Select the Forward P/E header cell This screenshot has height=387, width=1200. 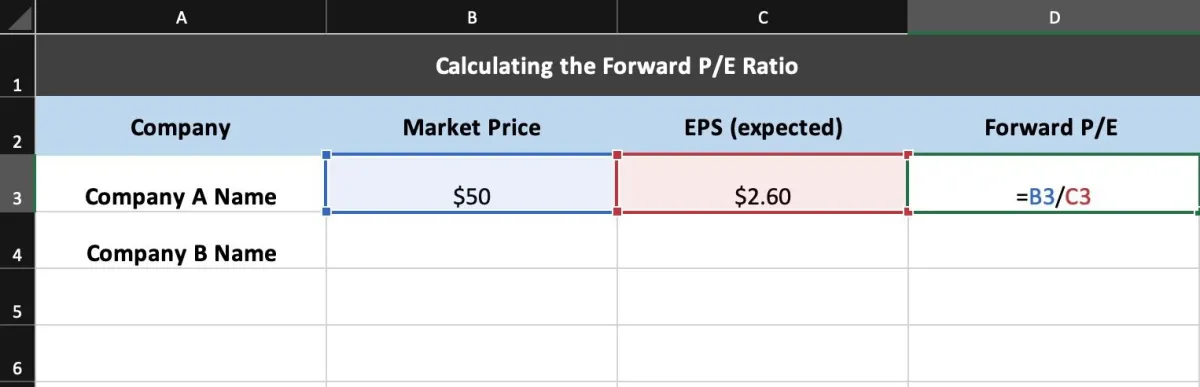(1054, 126)
